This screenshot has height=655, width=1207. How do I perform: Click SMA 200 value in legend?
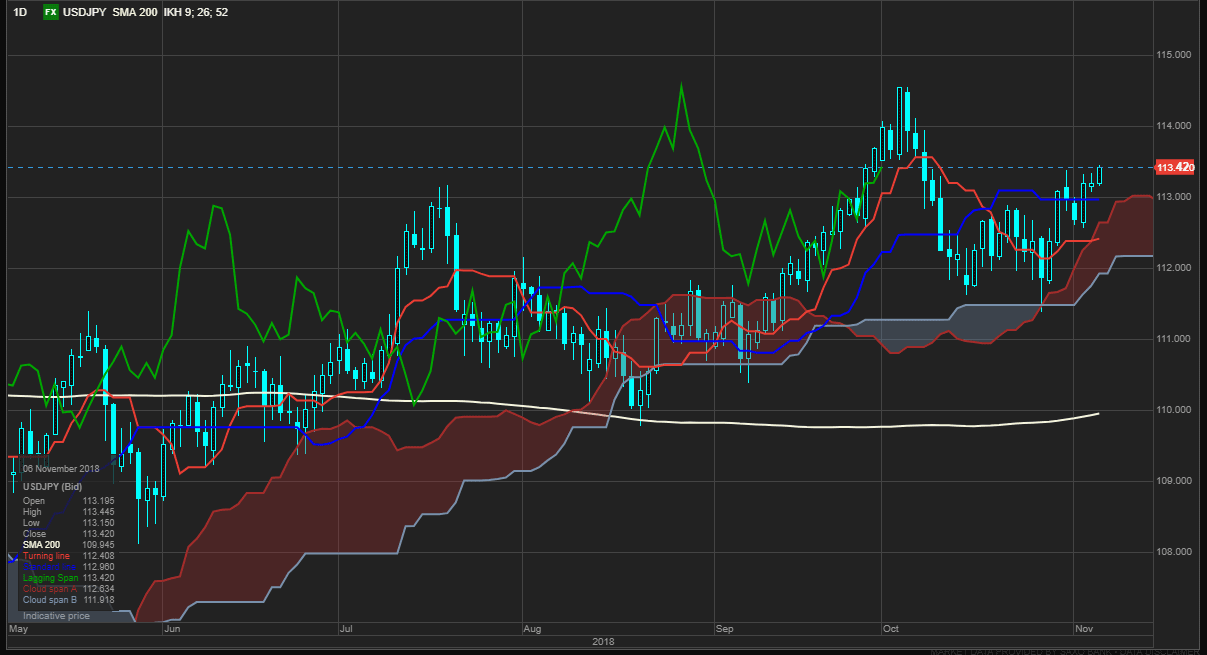98,545
